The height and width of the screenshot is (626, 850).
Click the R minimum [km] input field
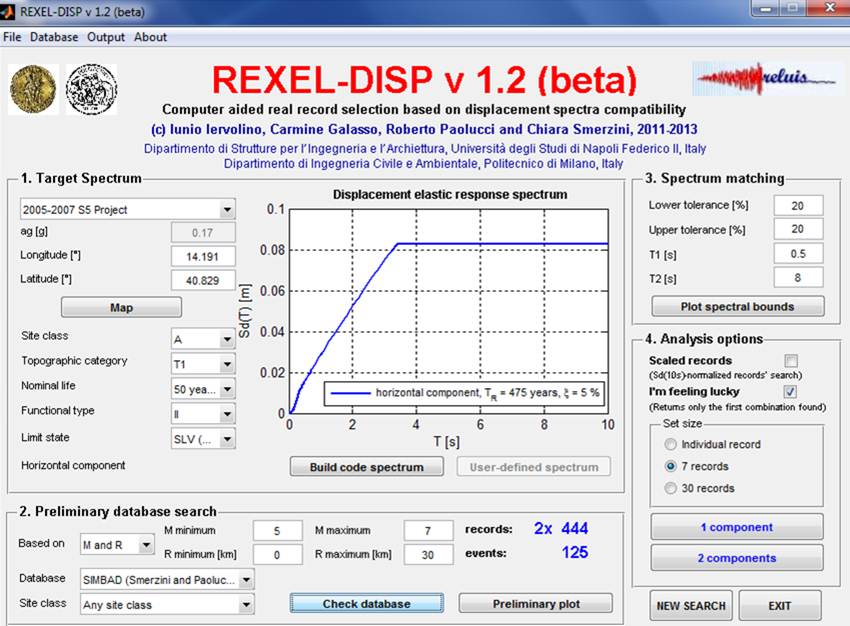(x=277, y=555)
